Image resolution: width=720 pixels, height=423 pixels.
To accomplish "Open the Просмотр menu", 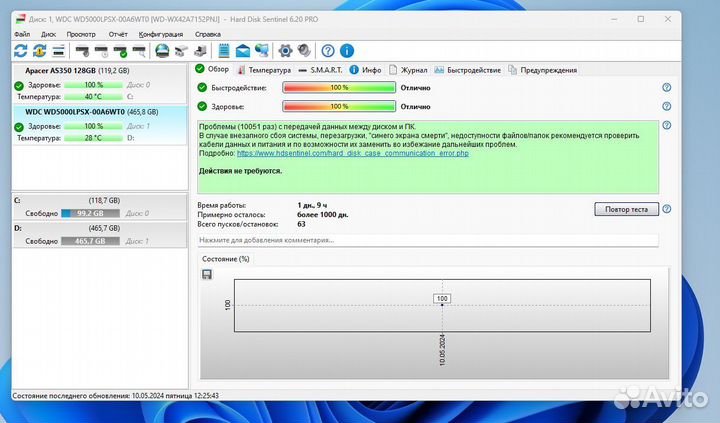I will (x=81, y=34).
